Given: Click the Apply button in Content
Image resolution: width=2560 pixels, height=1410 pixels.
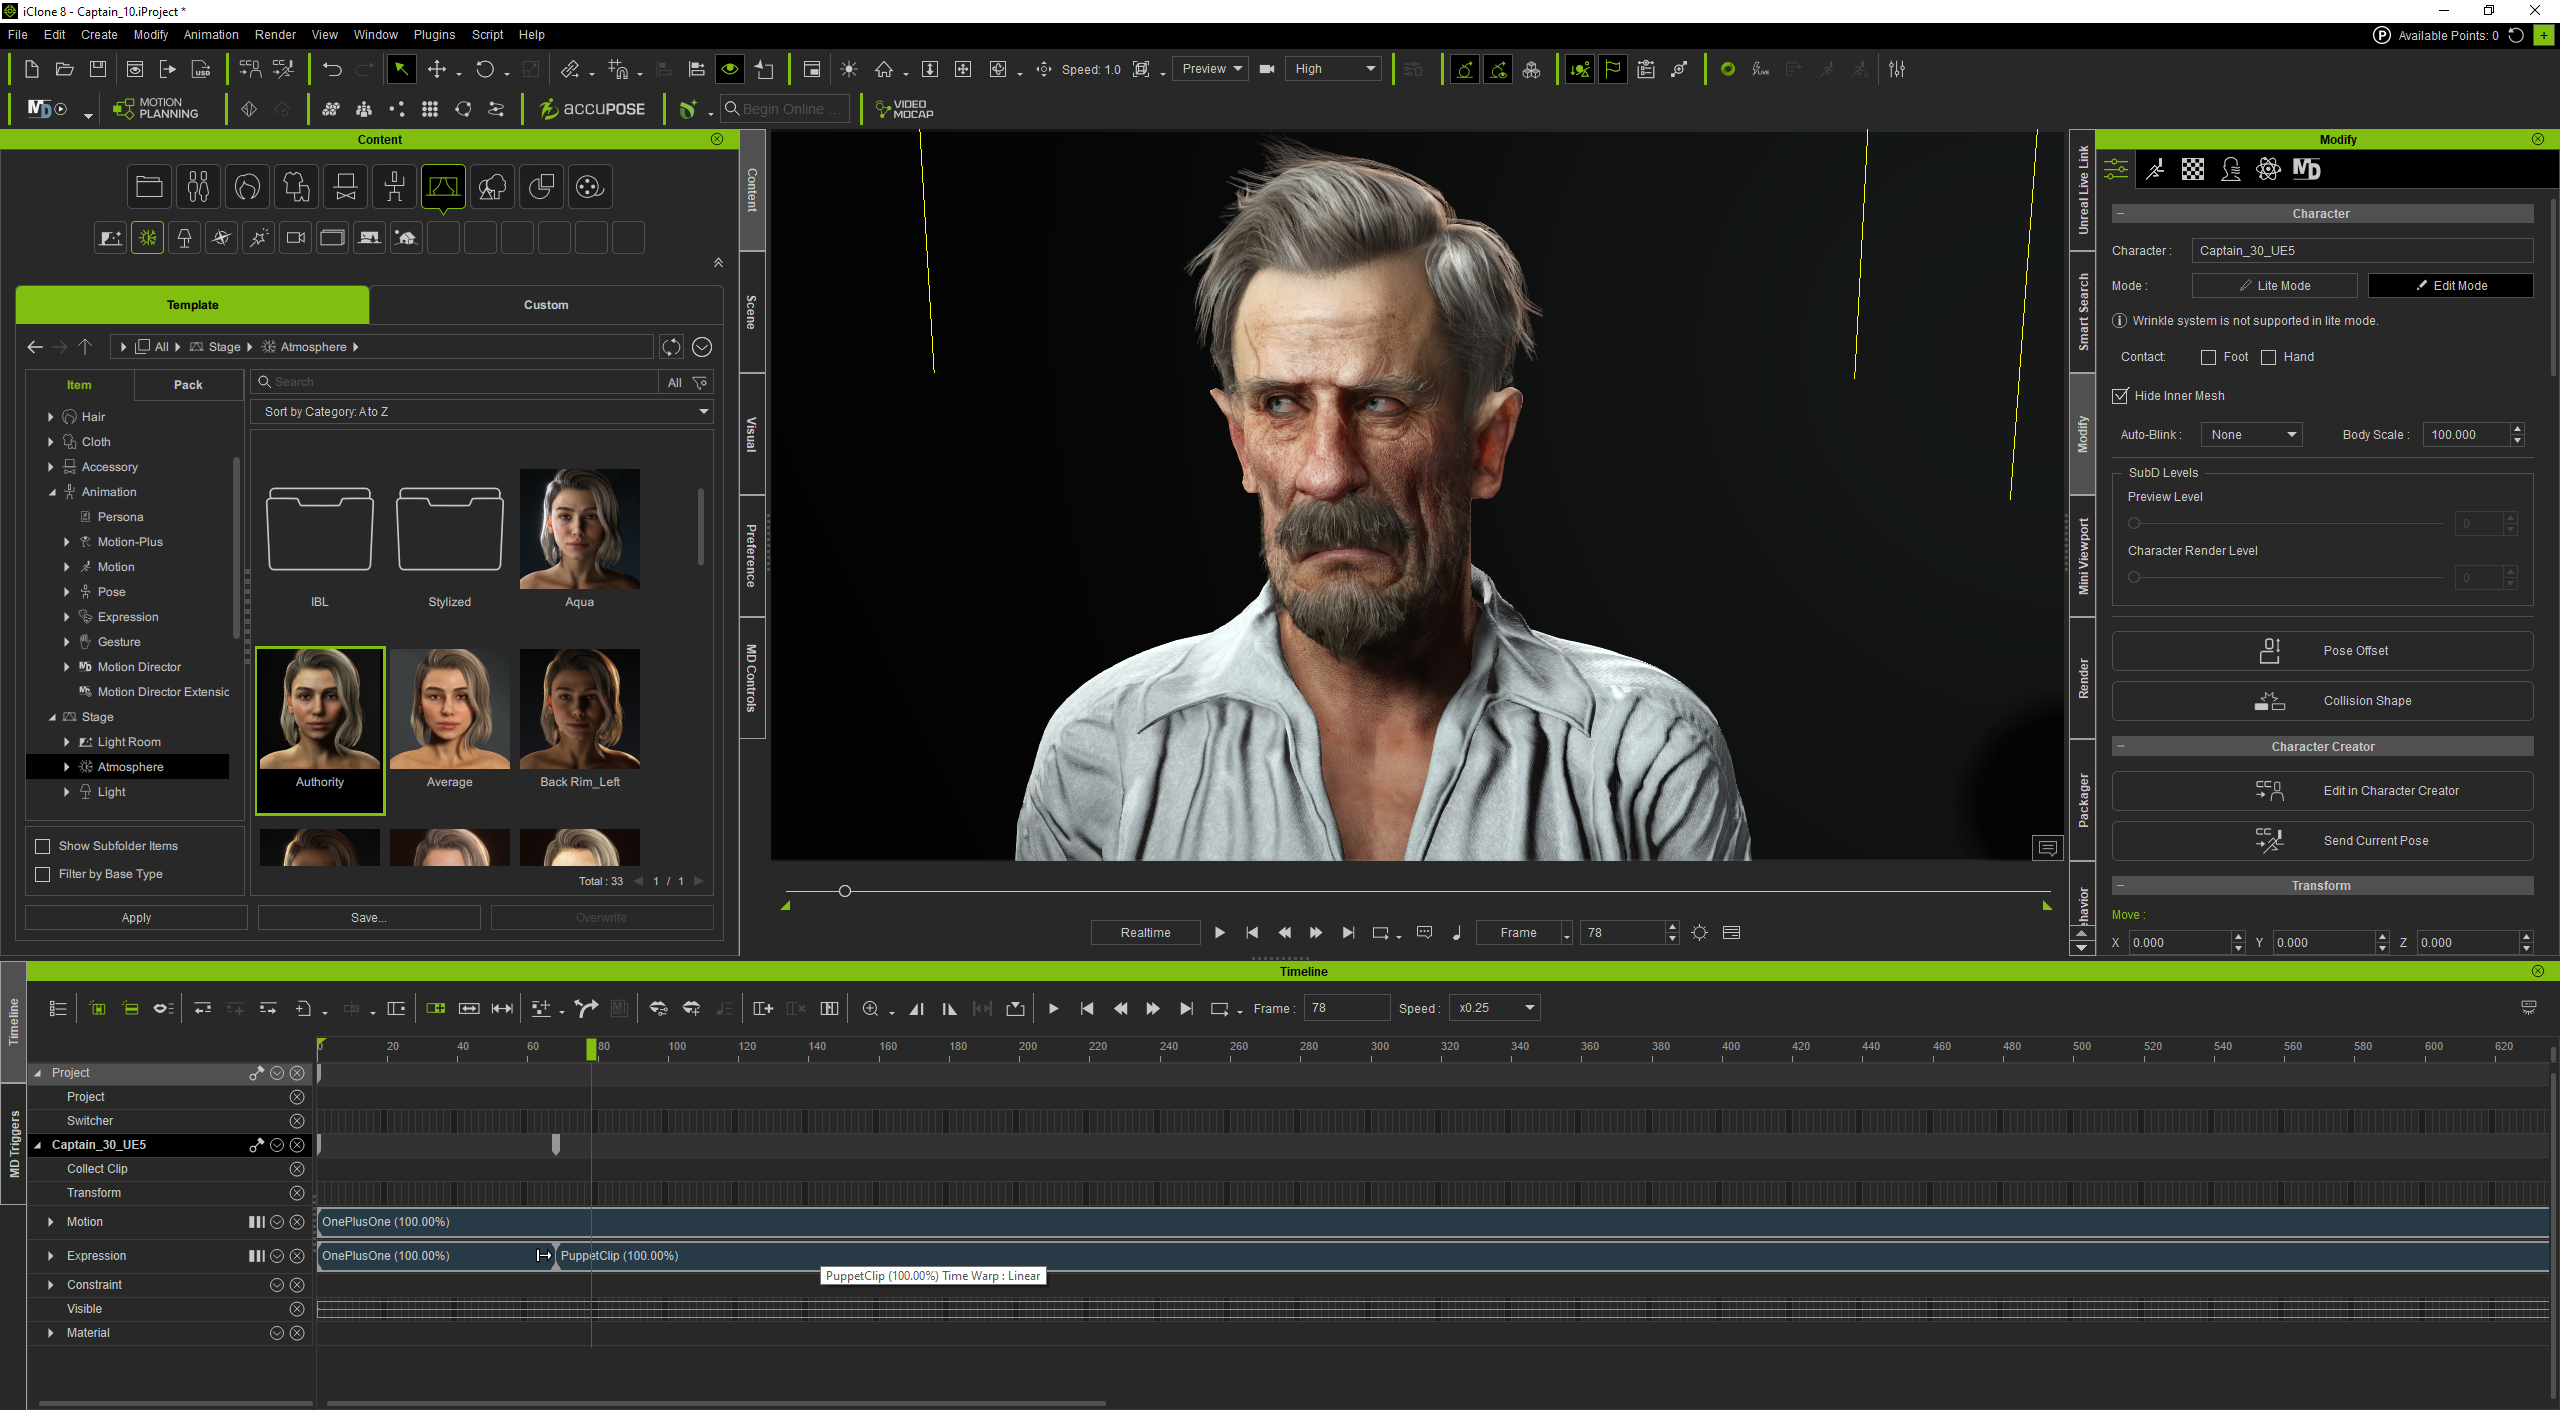Looking at the screenshot, I should [x=136, y=917].
